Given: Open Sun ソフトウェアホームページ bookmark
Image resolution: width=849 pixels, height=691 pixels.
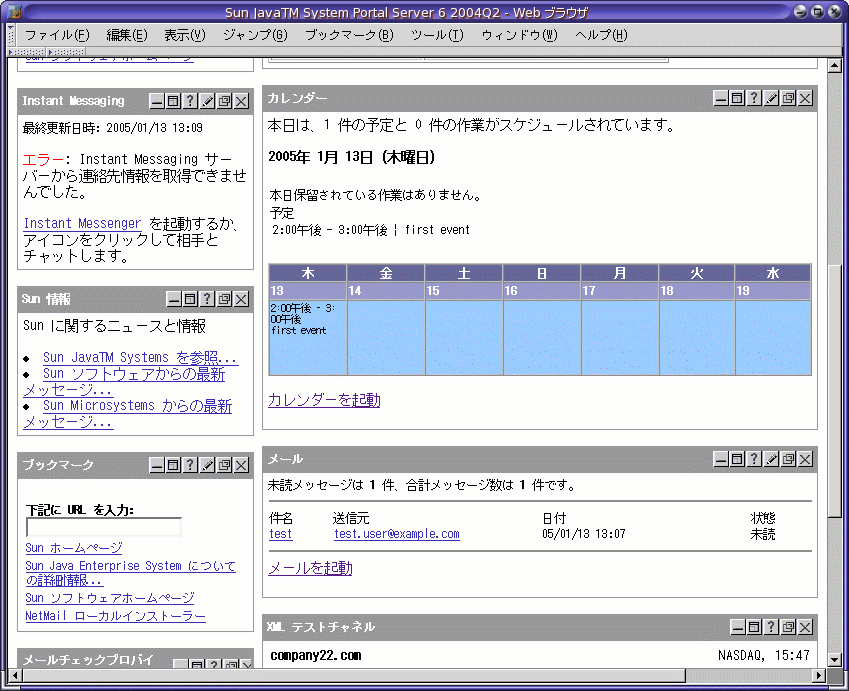Looking at the screenshot, I should (x=110, y=598).
